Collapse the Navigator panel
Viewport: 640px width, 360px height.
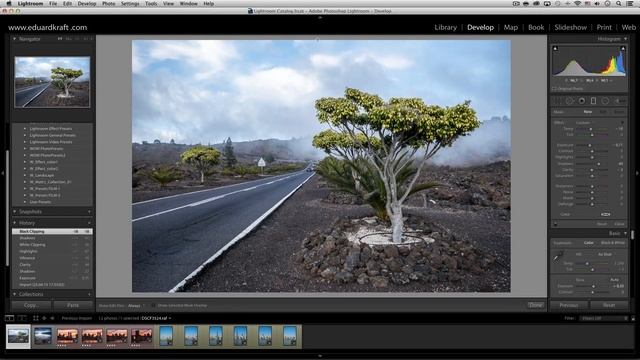point(15,39)
